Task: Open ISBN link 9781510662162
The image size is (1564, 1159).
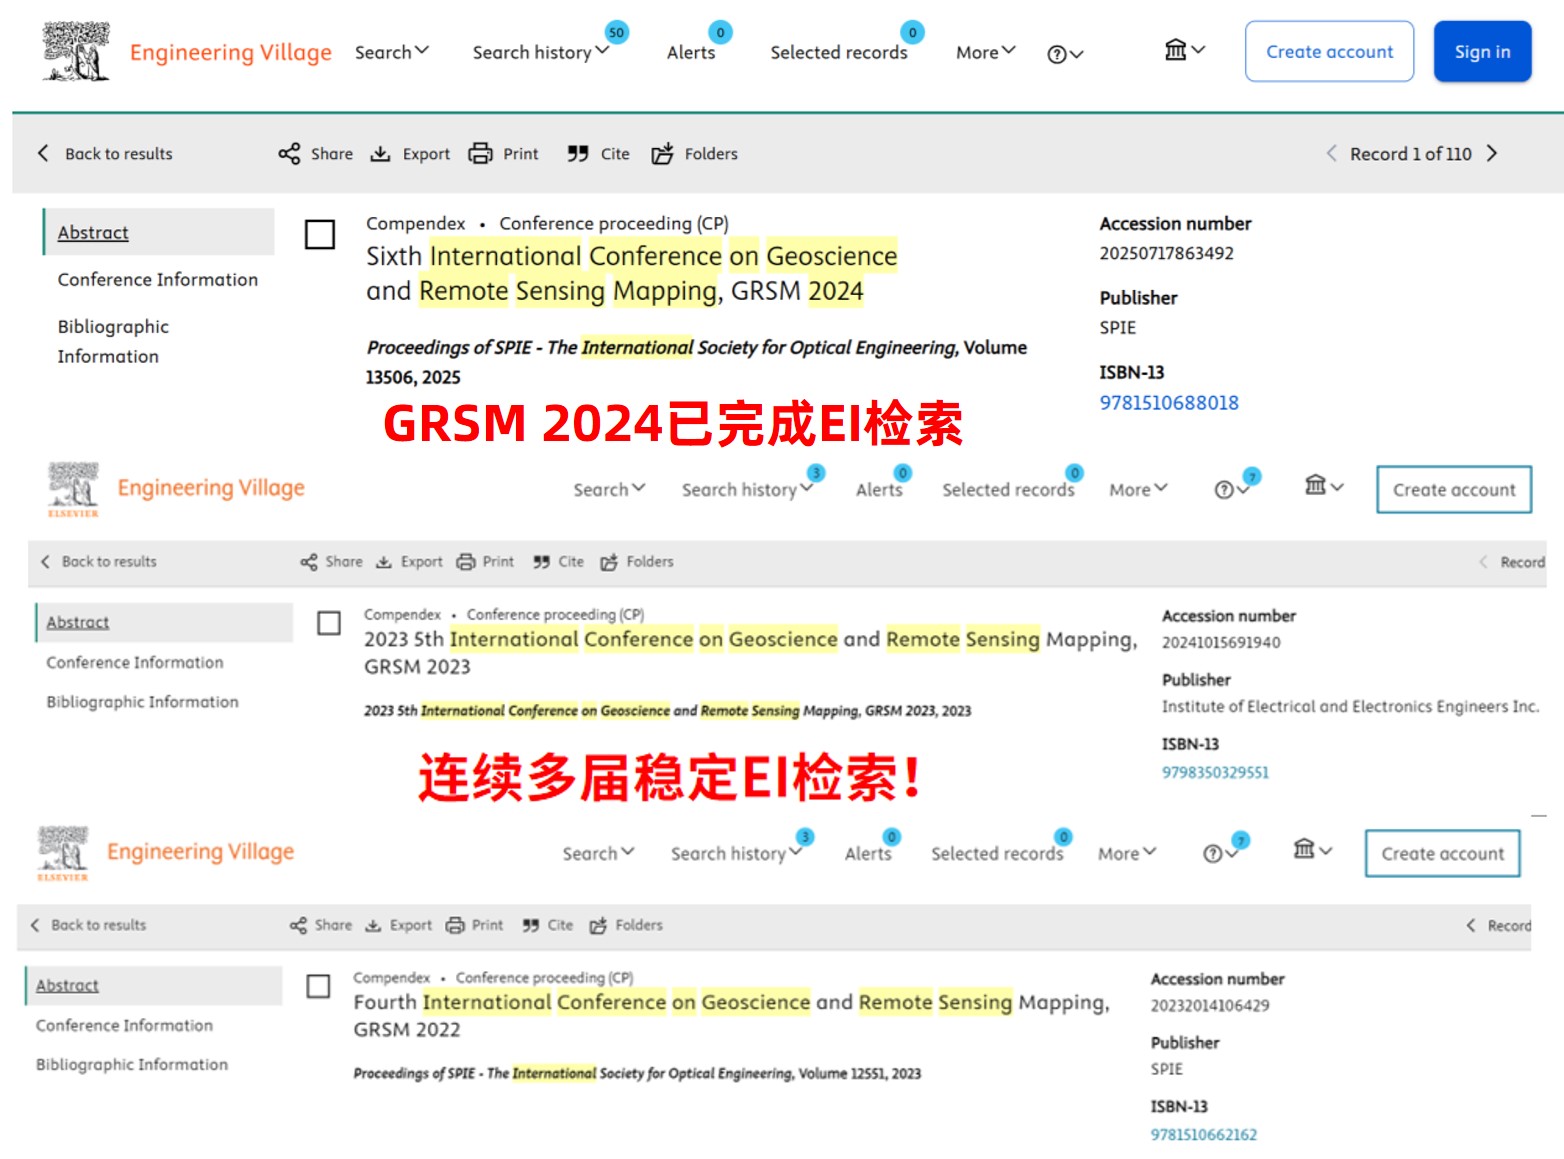Action: pos(1204,1135)
